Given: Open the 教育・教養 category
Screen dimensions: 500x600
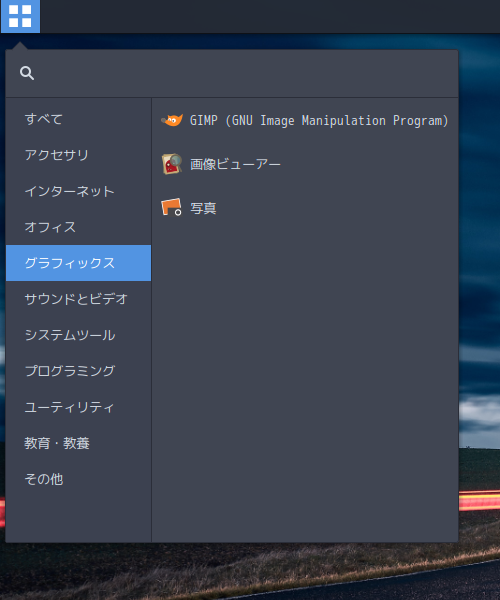Looking at the screenshot, I should point(78,443).
